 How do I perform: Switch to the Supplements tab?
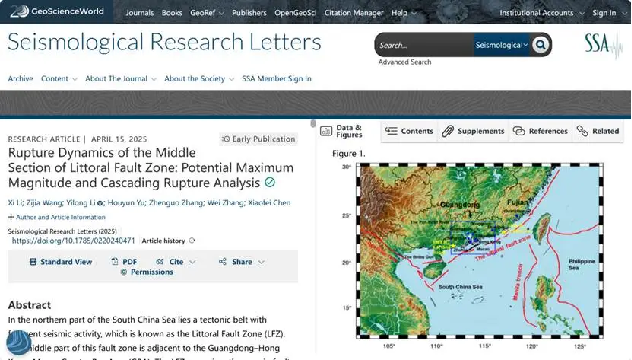(x=473, y=131)
